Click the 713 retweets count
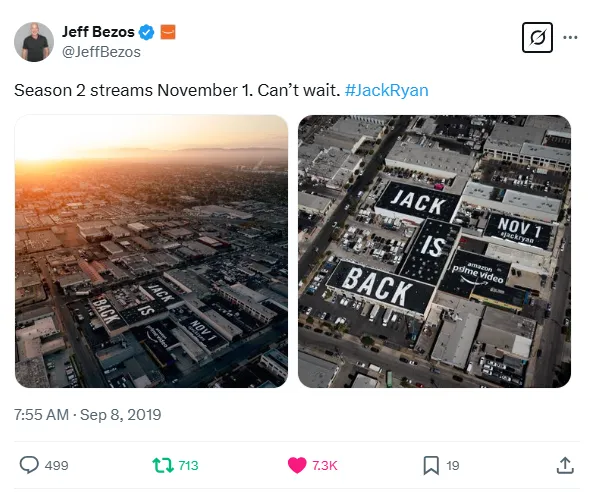This screenshot has height=492, width=594. (188, 465)
